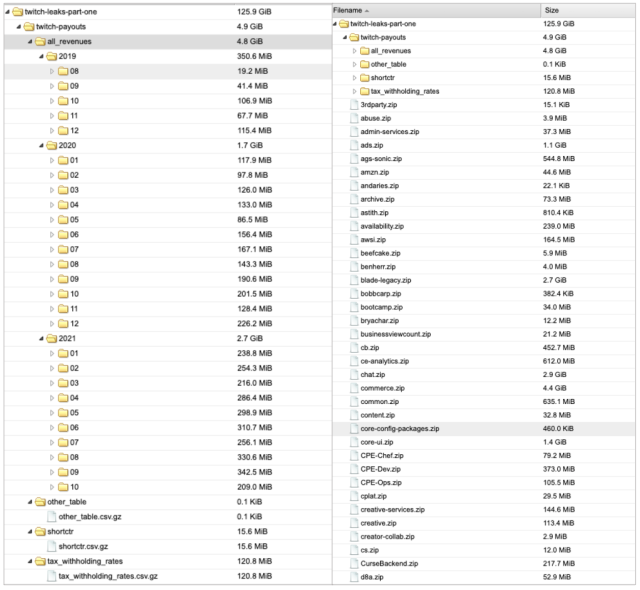This screenshot has width=640, height=590.
Task: Click file icon for CPE-Chef.zip
Action: [354, 455]
